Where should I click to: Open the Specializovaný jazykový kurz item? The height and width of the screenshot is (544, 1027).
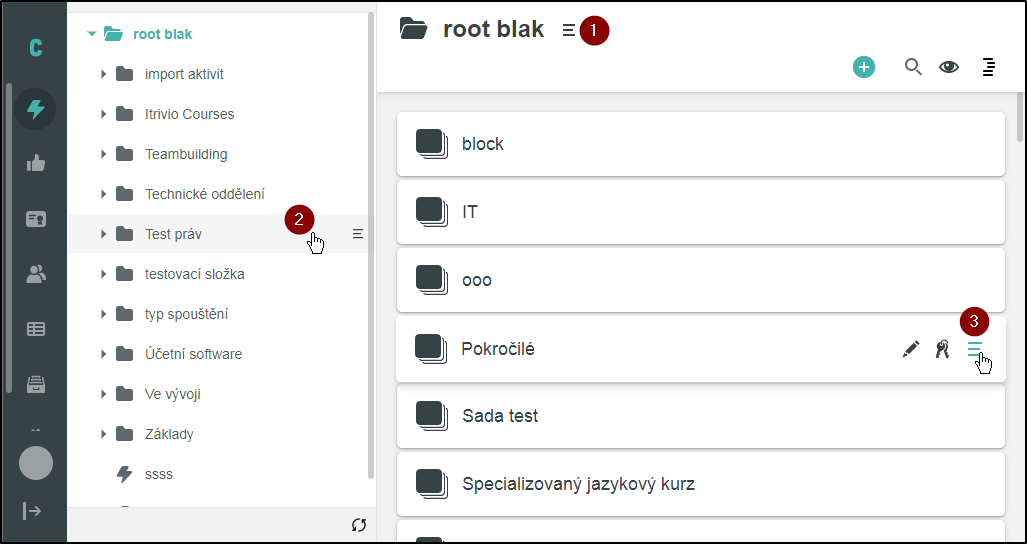(x=578, y=484)
